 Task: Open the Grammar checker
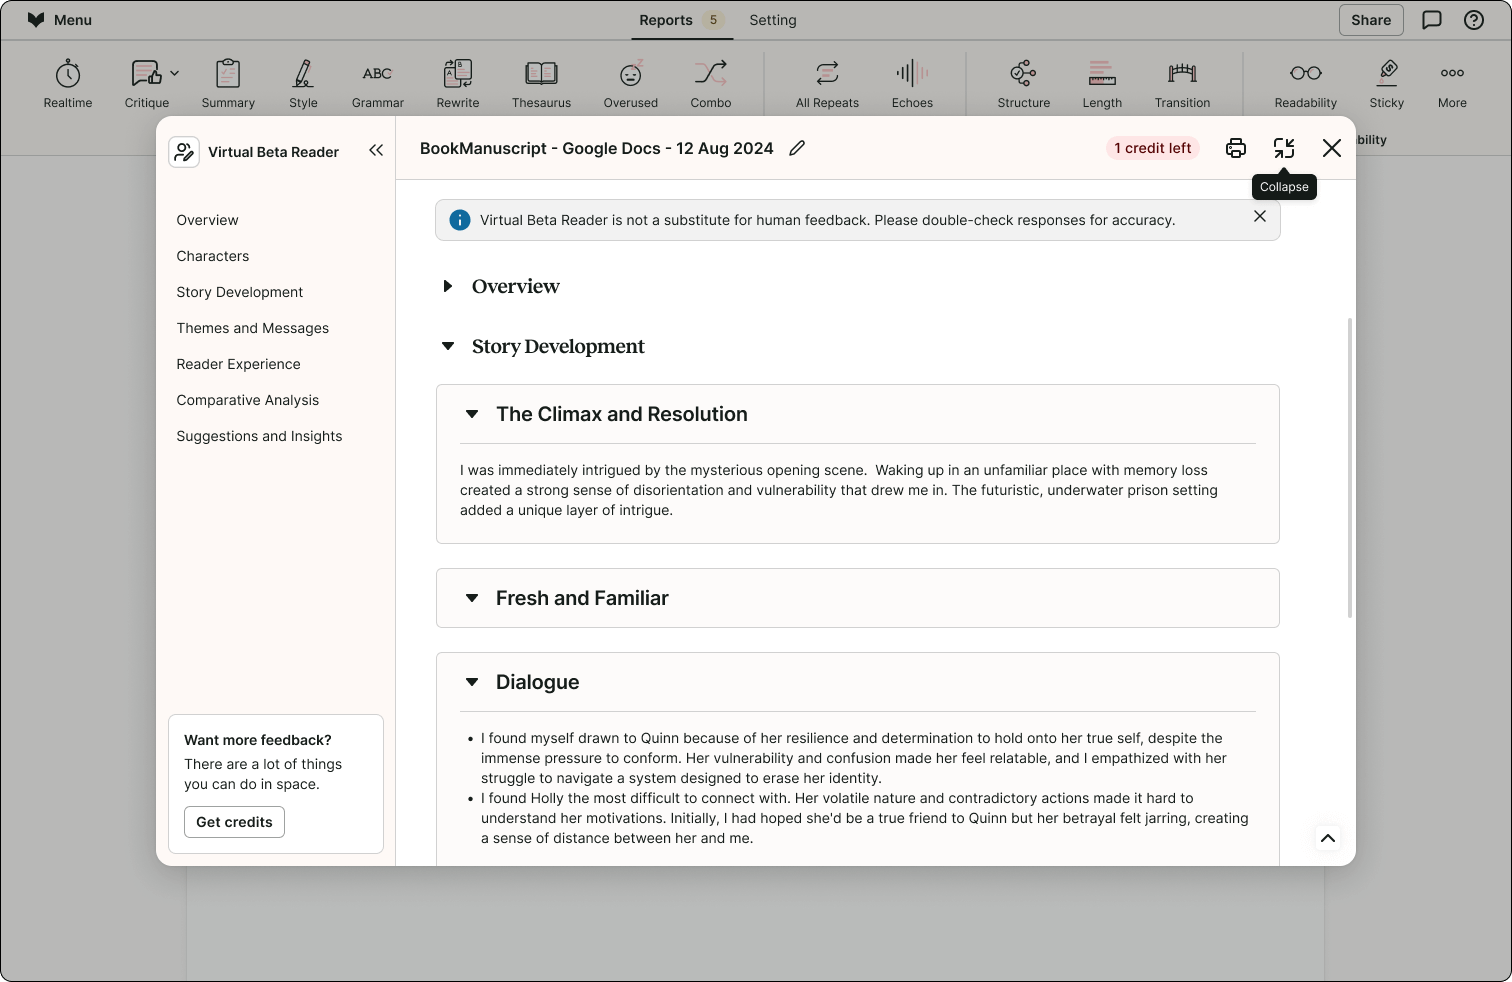(377, 82)
